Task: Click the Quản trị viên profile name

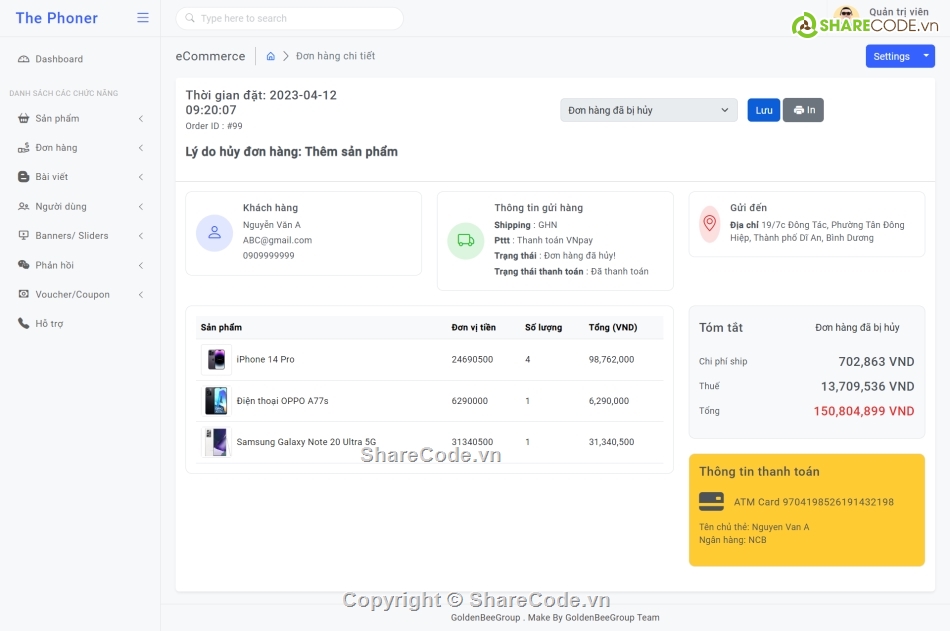Action: [899, 12]
